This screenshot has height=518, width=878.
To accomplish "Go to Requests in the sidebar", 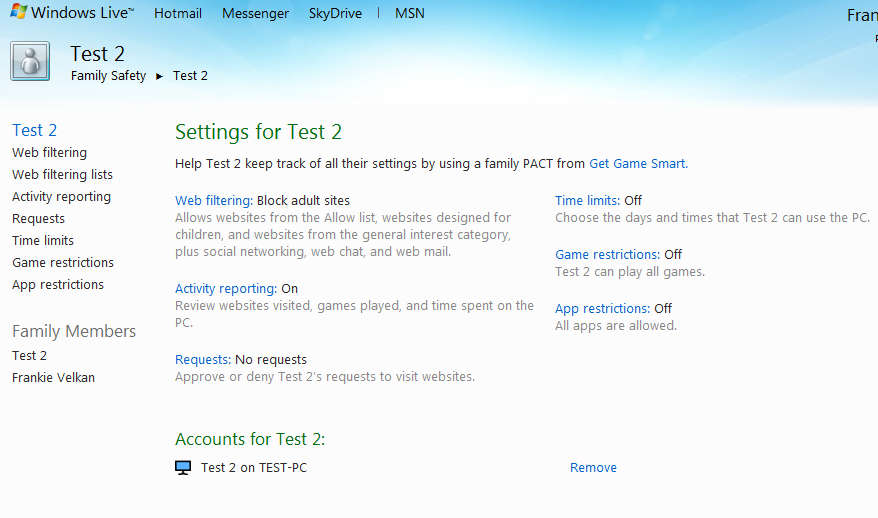I will coord(38,219).
